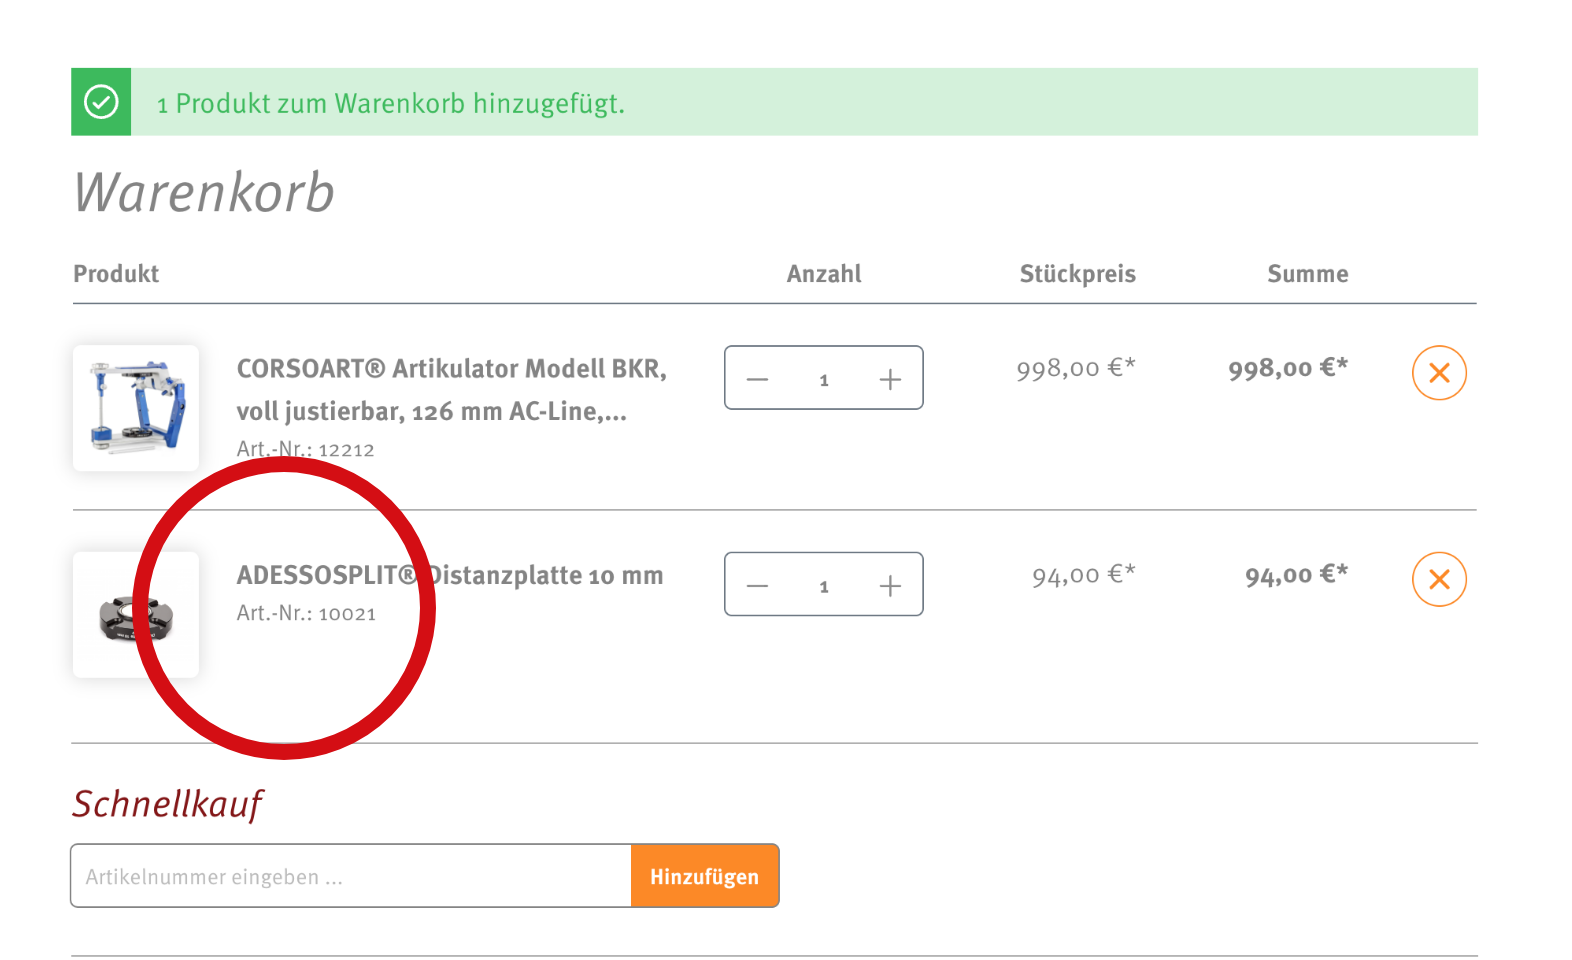Click the 998,00 €* Stückpreis value

pyautogui.click(x=1076, y=369)
